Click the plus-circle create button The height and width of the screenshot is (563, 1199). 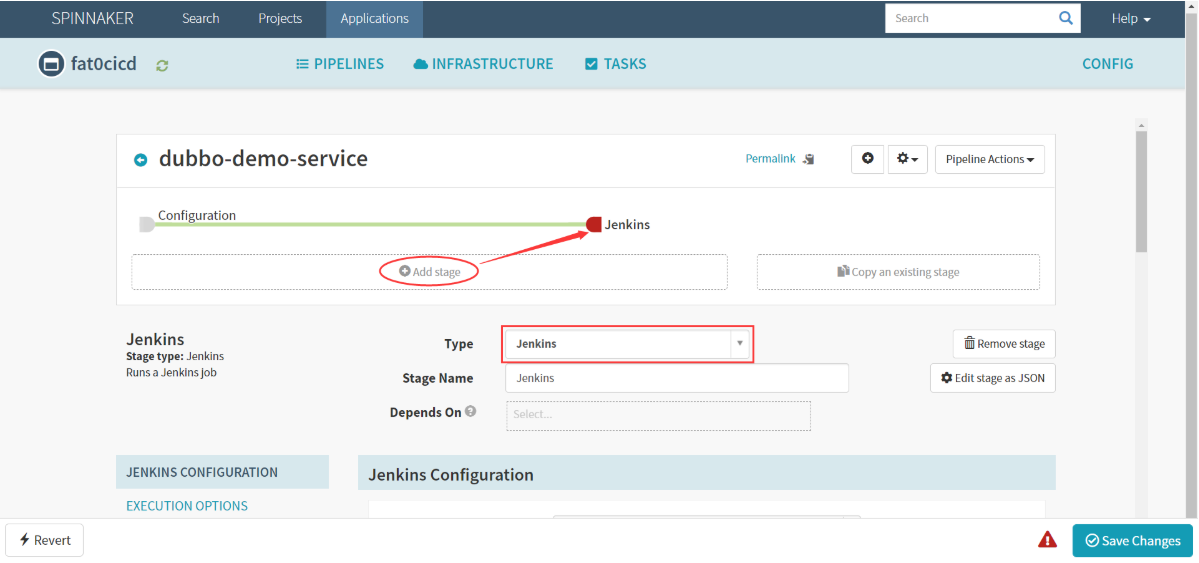[868, 159]
